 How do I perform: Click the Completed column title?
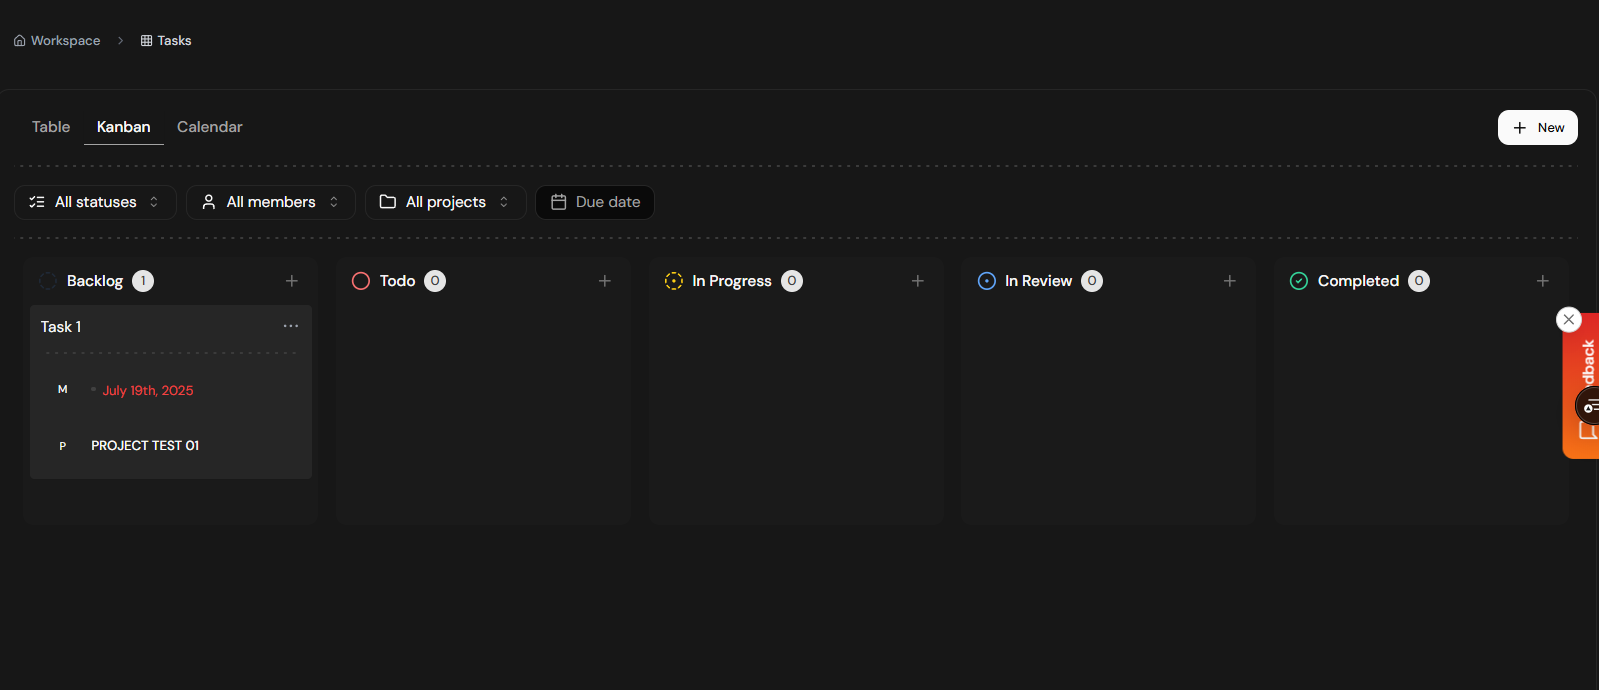pyautogui.click(x=1358, y=281)
